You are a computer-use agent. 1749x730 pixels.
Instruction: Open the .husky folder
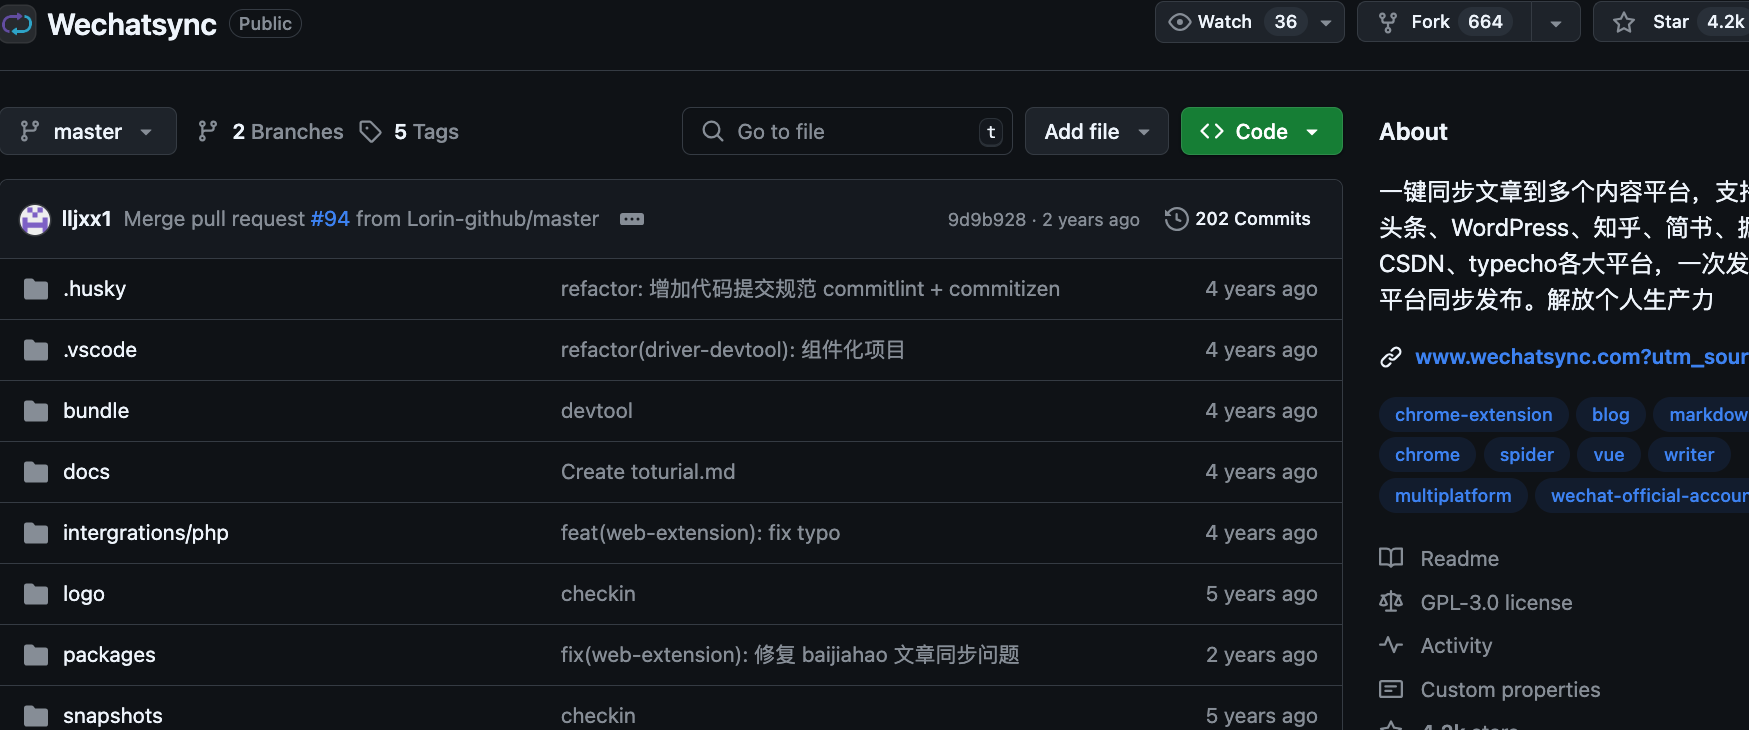94,289
